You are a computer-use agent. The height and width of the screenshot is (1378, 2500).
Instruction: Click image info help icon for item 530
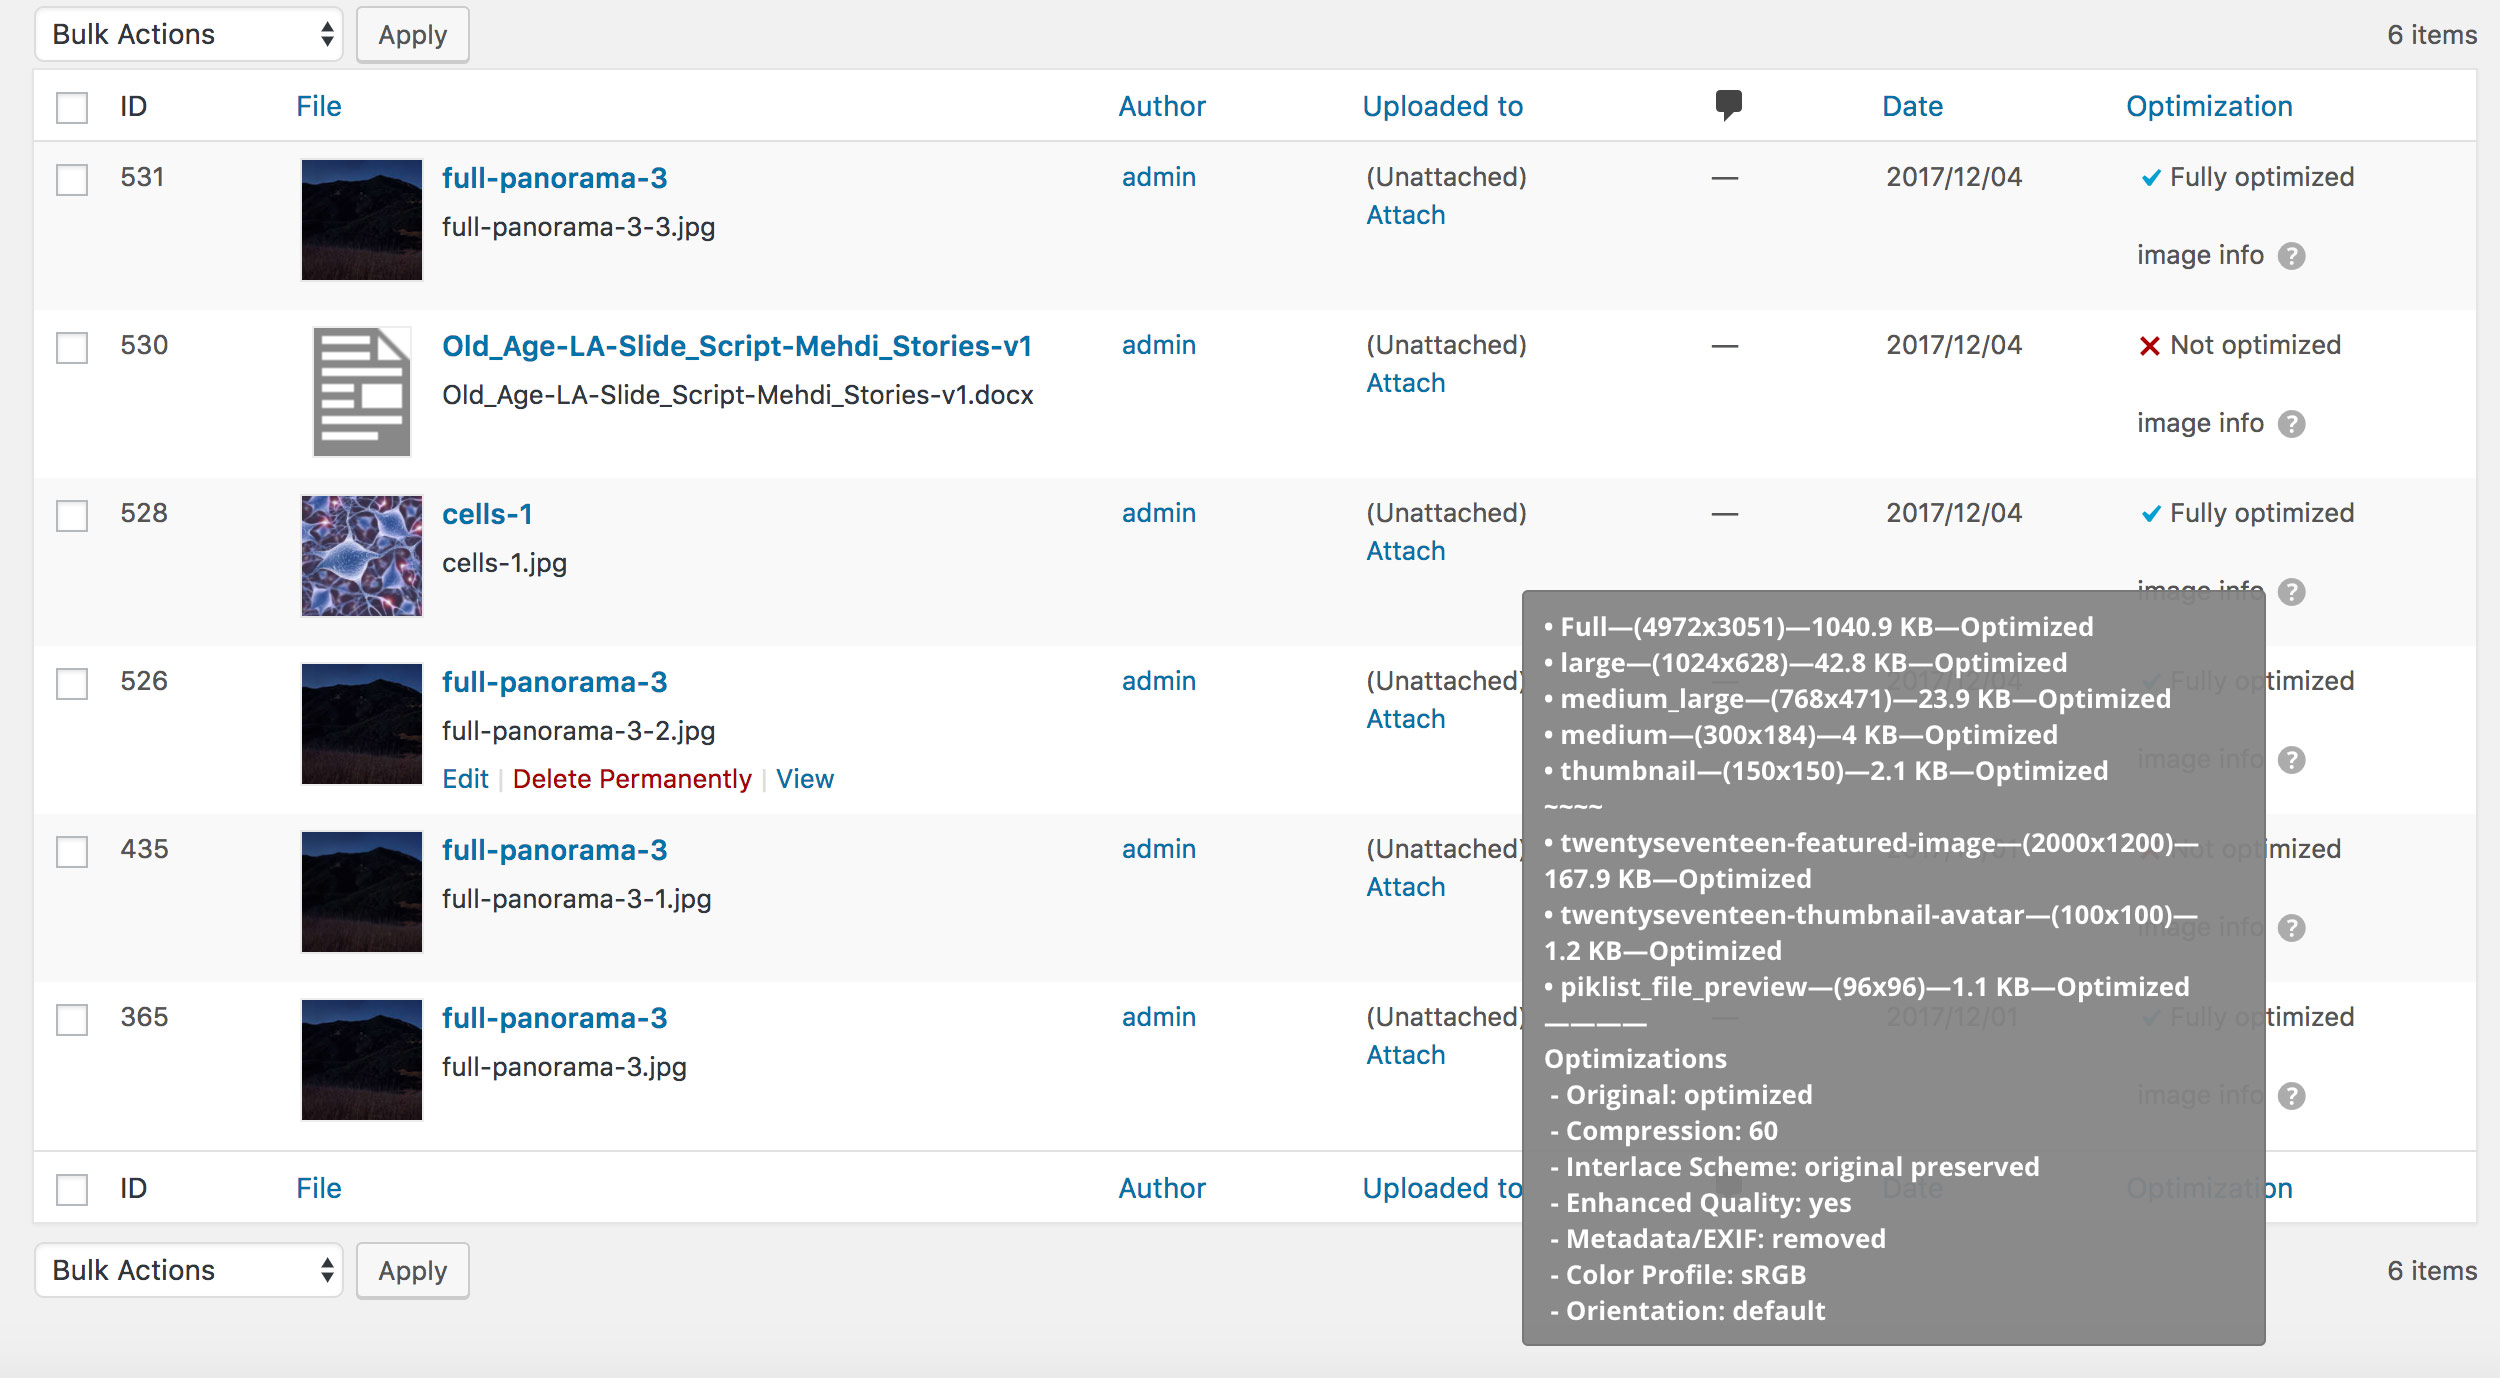tap(2291, 424)
